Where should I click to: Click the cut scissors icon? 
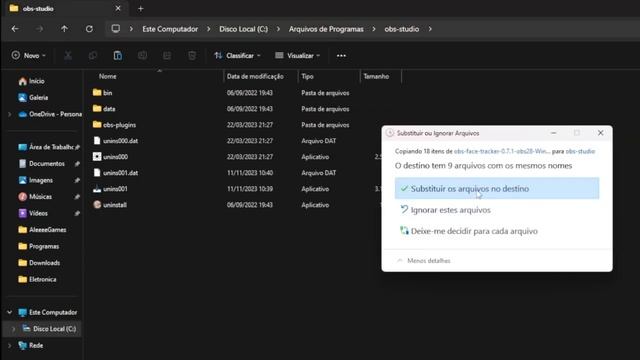click(68, 56)
